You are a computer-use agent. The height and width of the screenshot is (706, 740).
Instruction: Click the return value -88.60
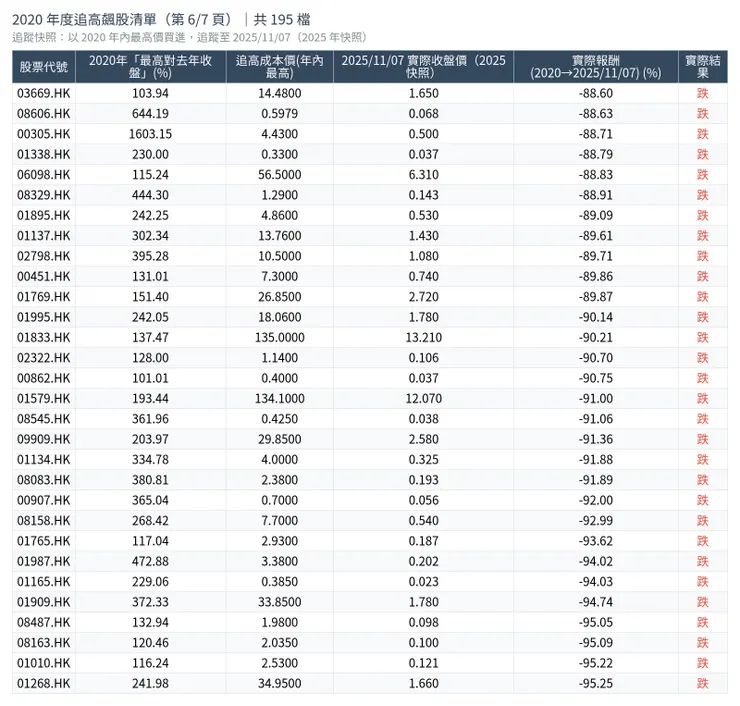point(596,93)
